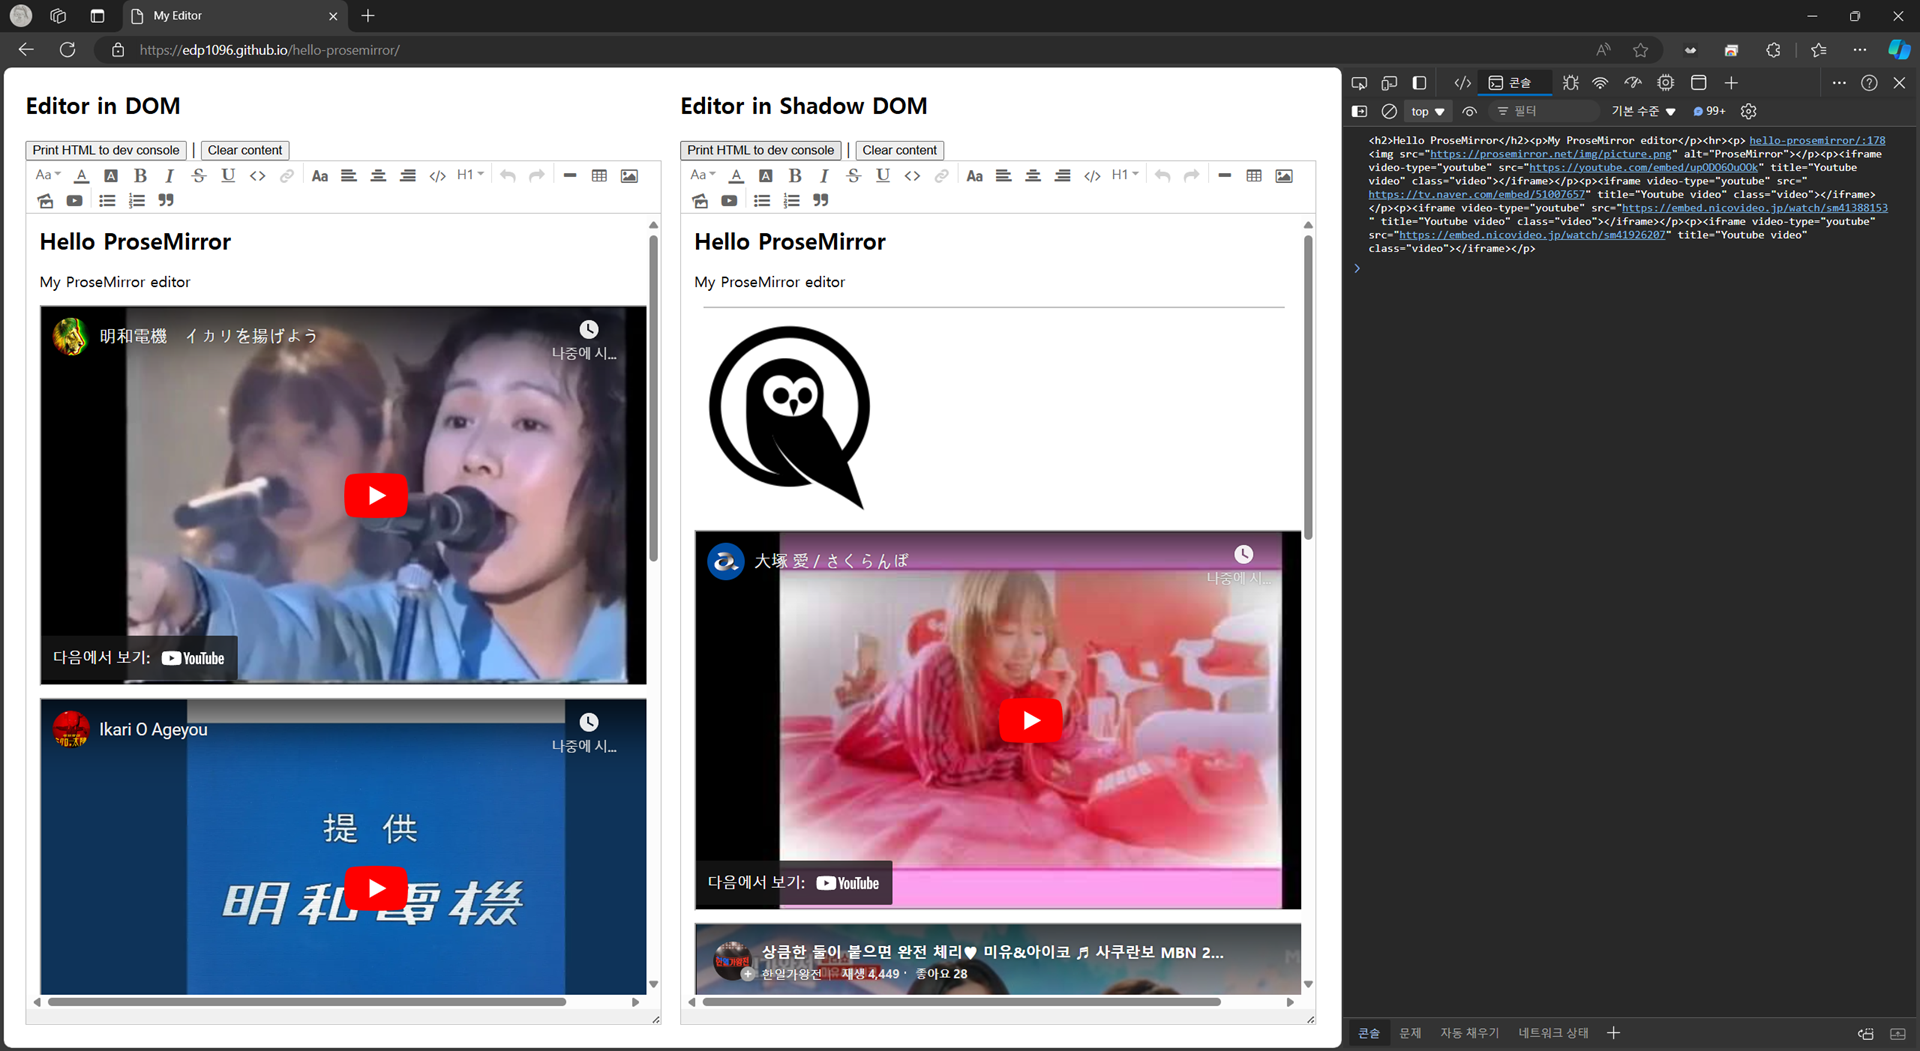Screen dimensions: 1920x1051
Task: Open the Sources bug-icon tab in DevTools
Action: point(1571,83)
